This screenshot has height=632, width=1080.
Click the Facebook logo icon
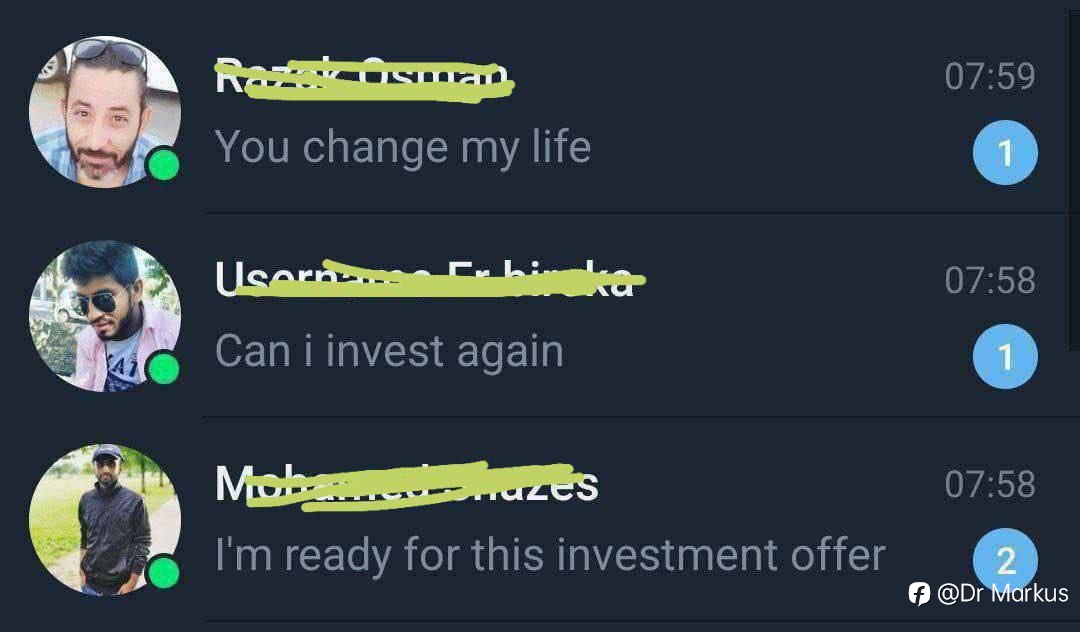pos(919,593)
